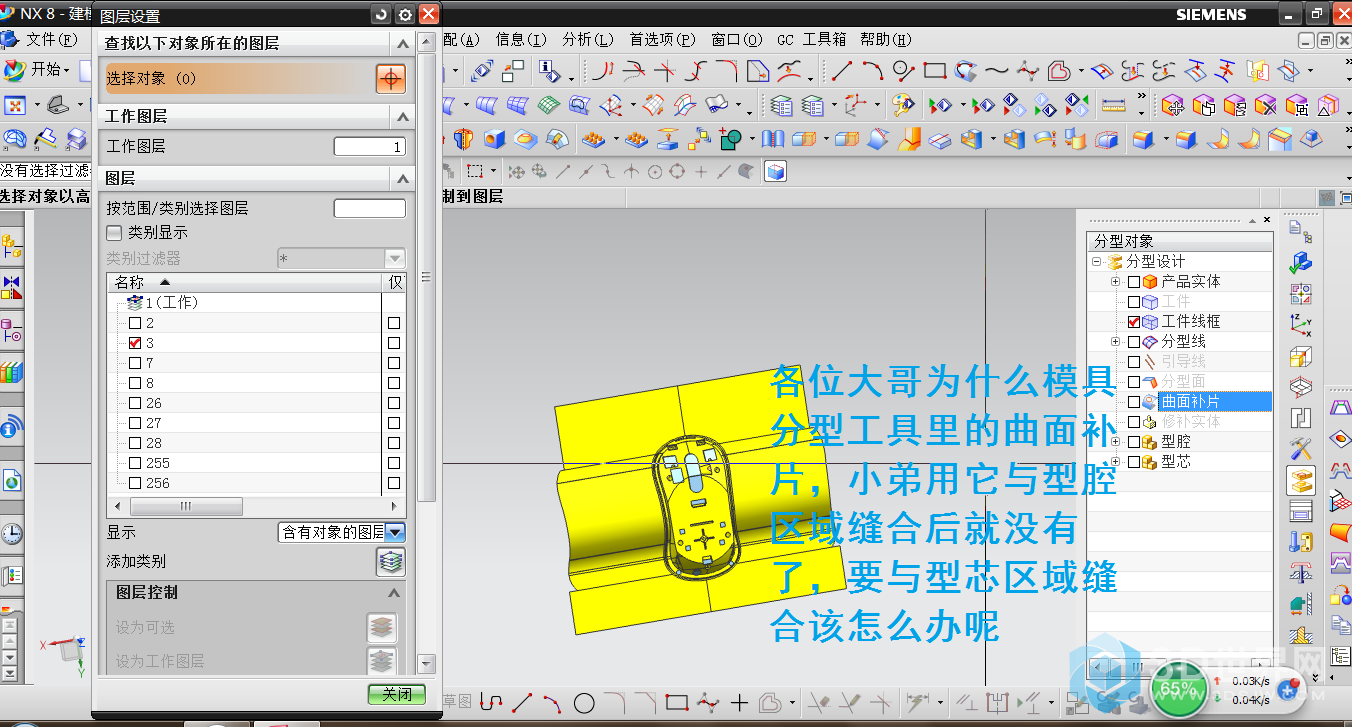Check the 分型线 checkbox
Viewport: 1352px width, 727px height.
[1133, 342]
